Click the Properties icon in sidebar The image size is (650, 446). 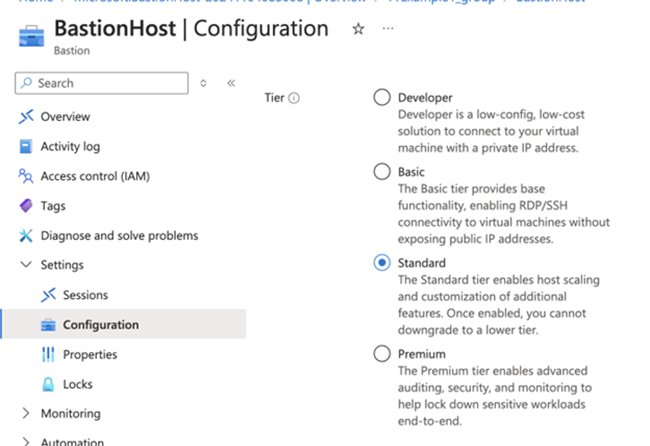(x=48, y=355)
